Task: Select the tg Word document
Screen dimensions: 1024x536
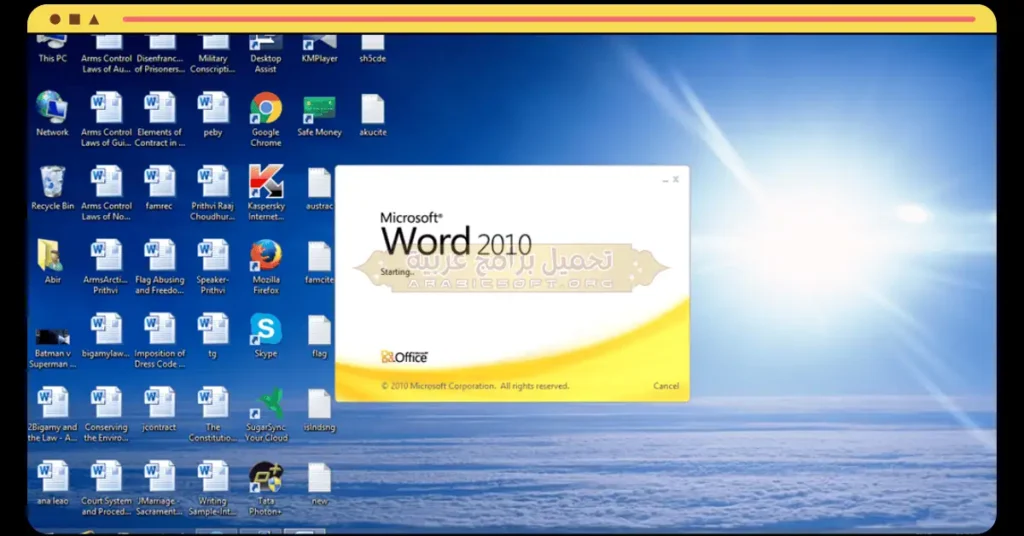Action: (x=213, y=330)
